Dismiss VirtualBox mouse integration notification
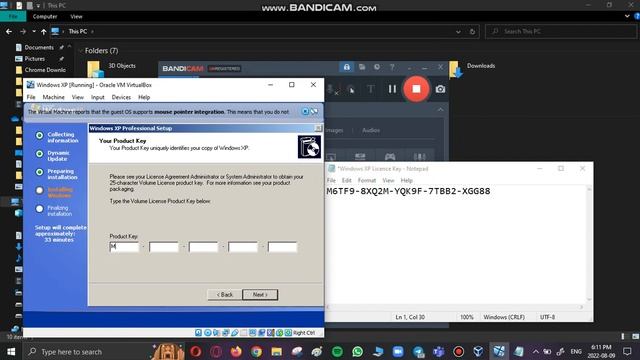This screenshot has width=640, height=360. (x=305, y=111)
